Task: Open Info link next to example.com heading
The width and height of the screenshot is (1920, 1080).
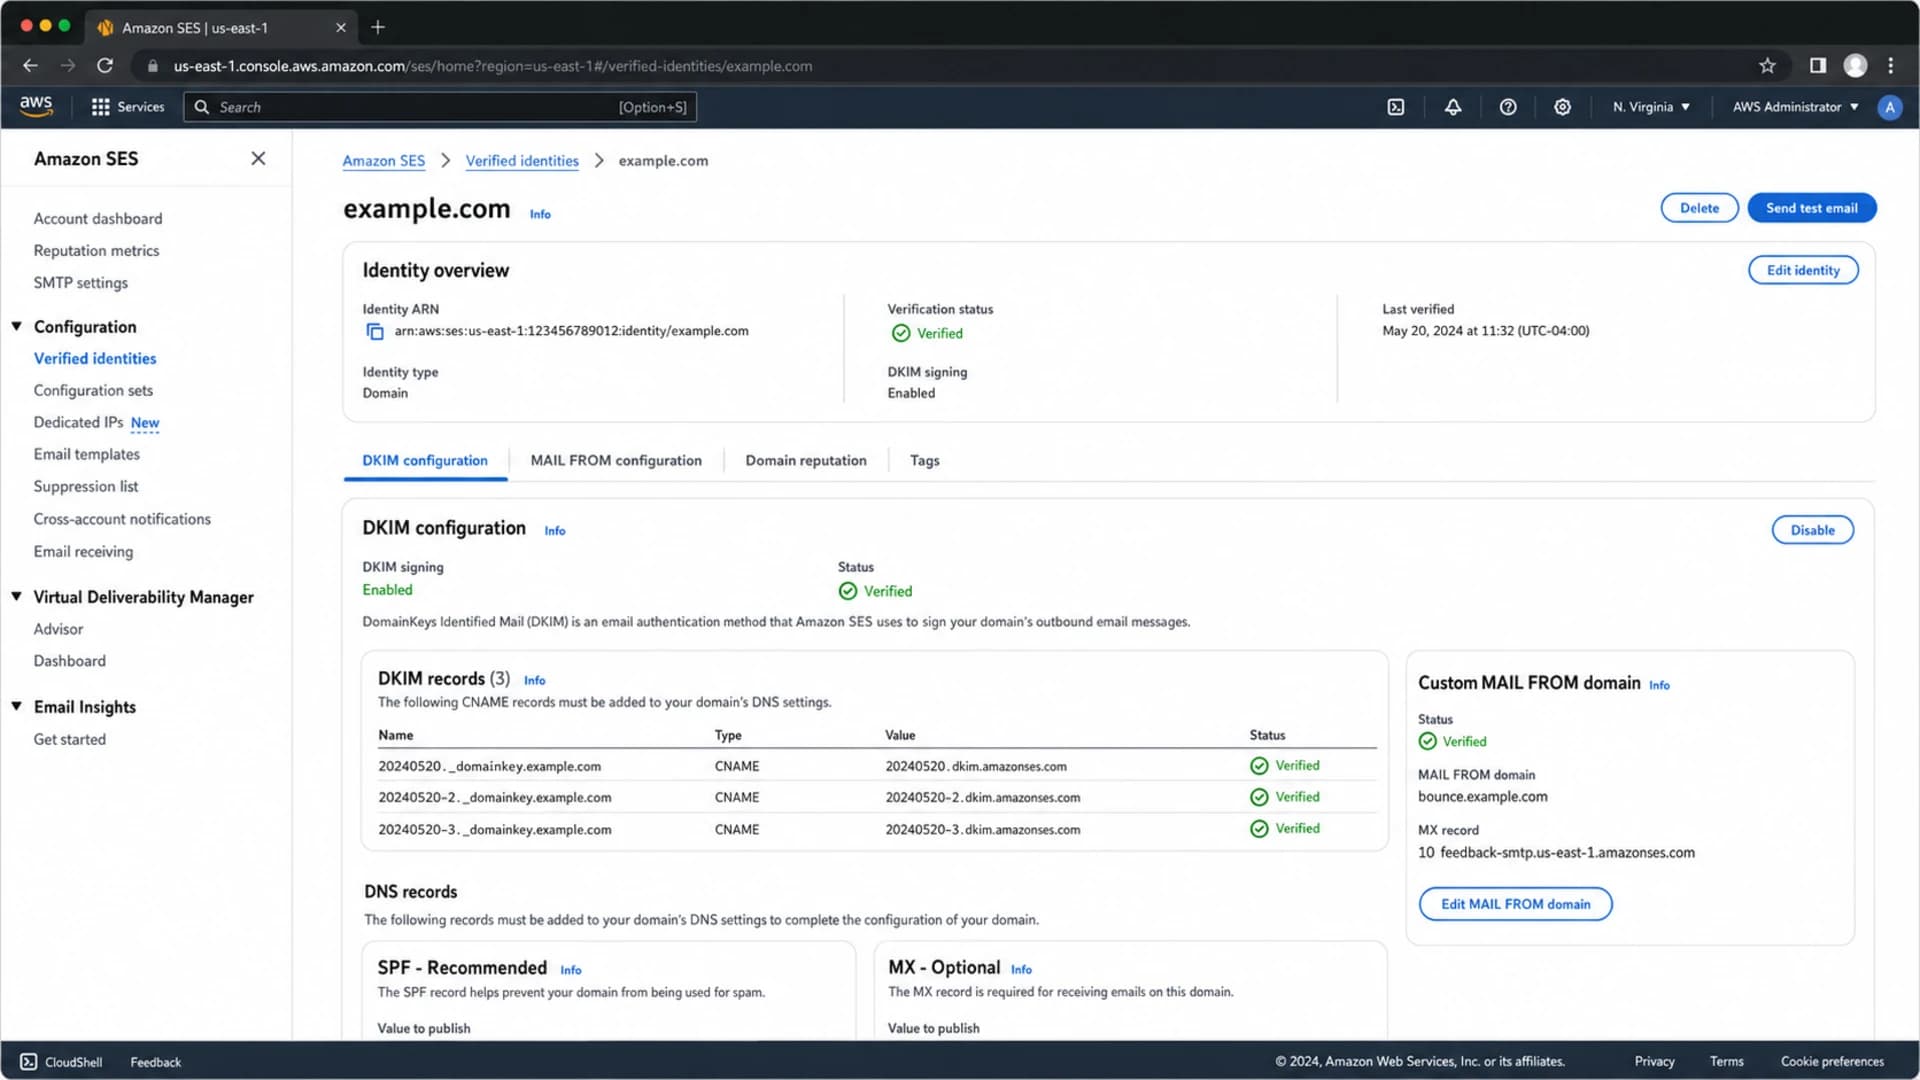Action: 540,214
